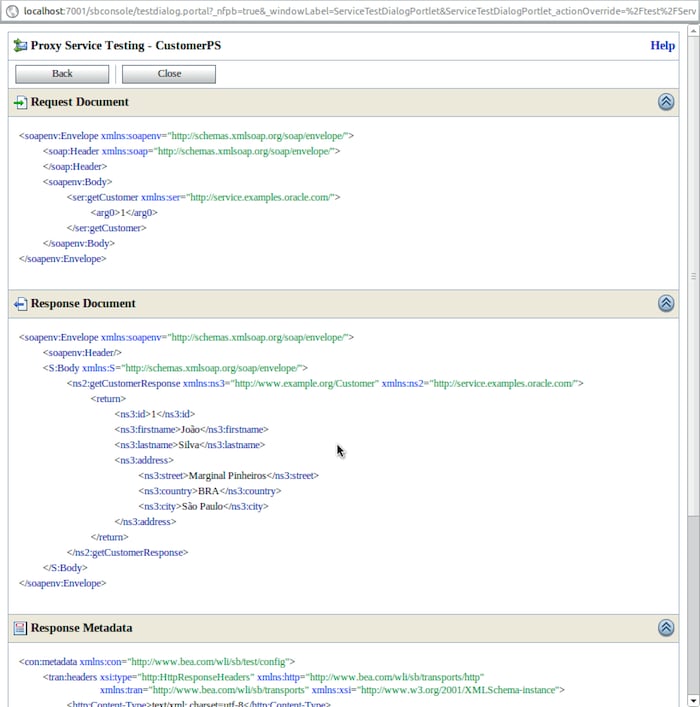Viewport: 700px width, 707px height.
Task: Click the tran:headers xsi:type line
Action: (x=263, y=677)
